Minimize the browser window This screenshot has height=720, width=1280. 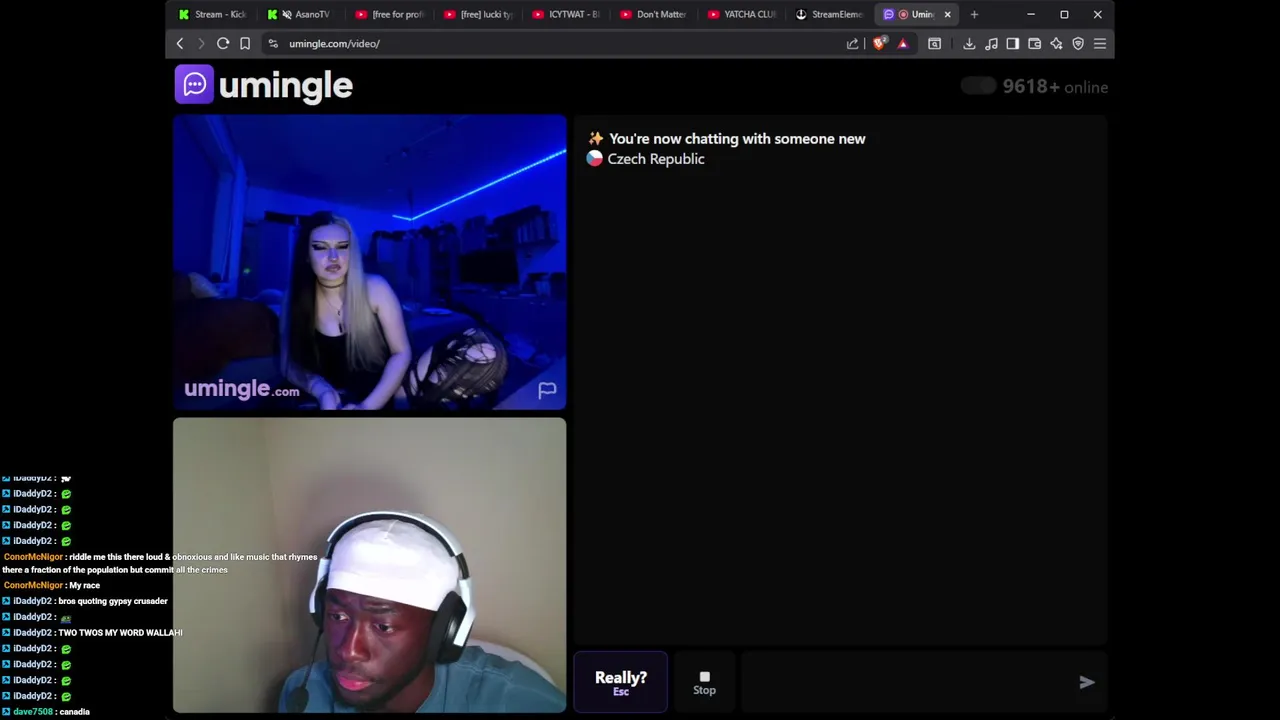click(x=1031, y=14)
